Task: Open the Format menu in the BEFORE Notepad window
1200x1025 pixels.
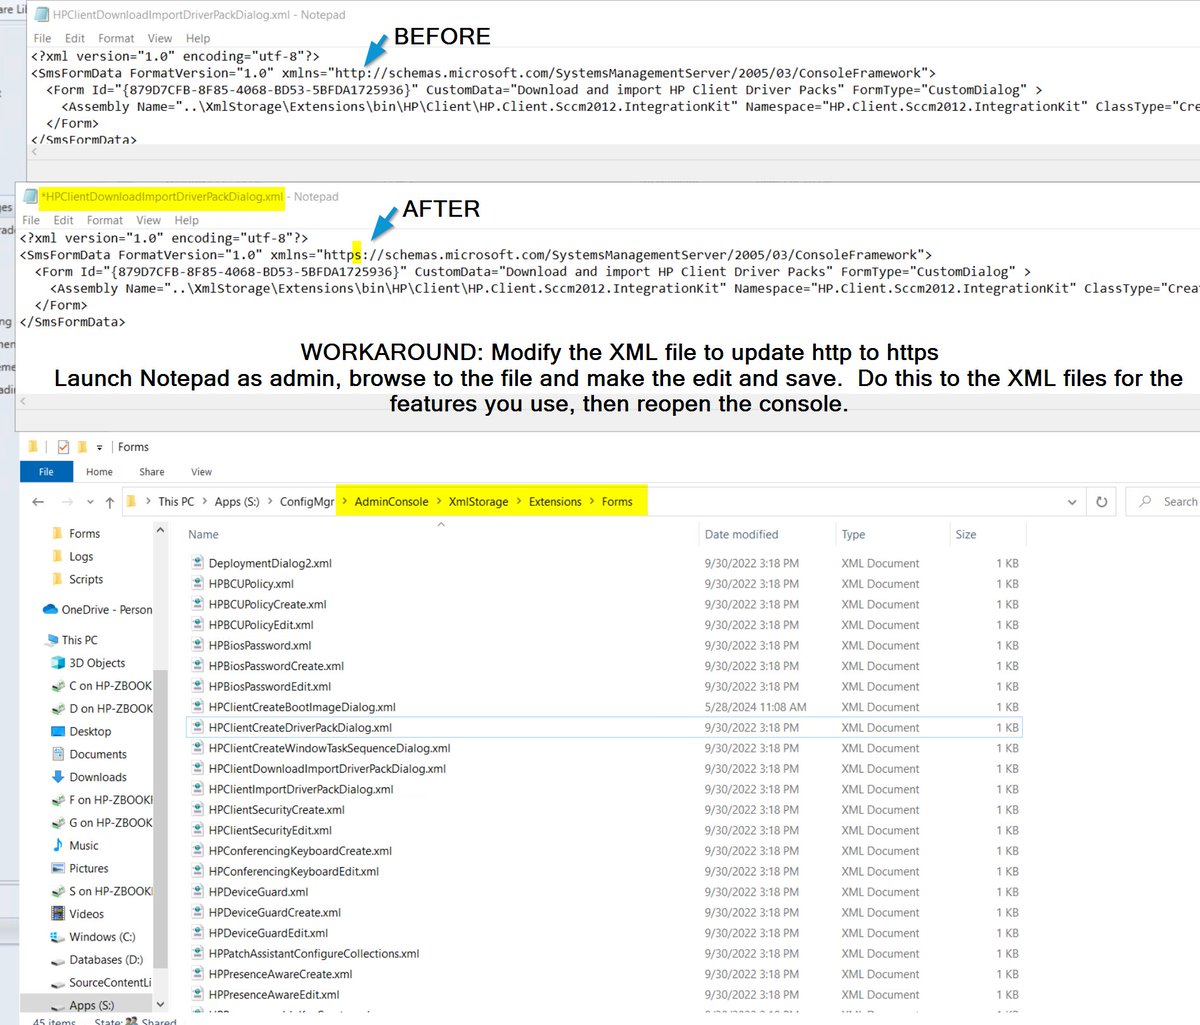Action: [116, 38]
